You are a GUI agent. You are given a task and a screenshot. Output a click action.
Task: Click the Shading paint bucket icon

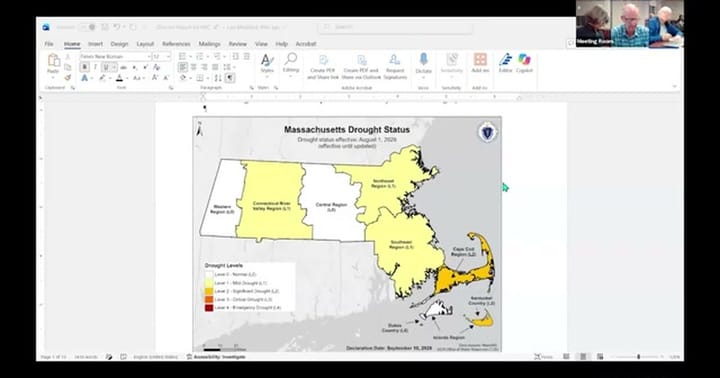[x=183, y=78]
